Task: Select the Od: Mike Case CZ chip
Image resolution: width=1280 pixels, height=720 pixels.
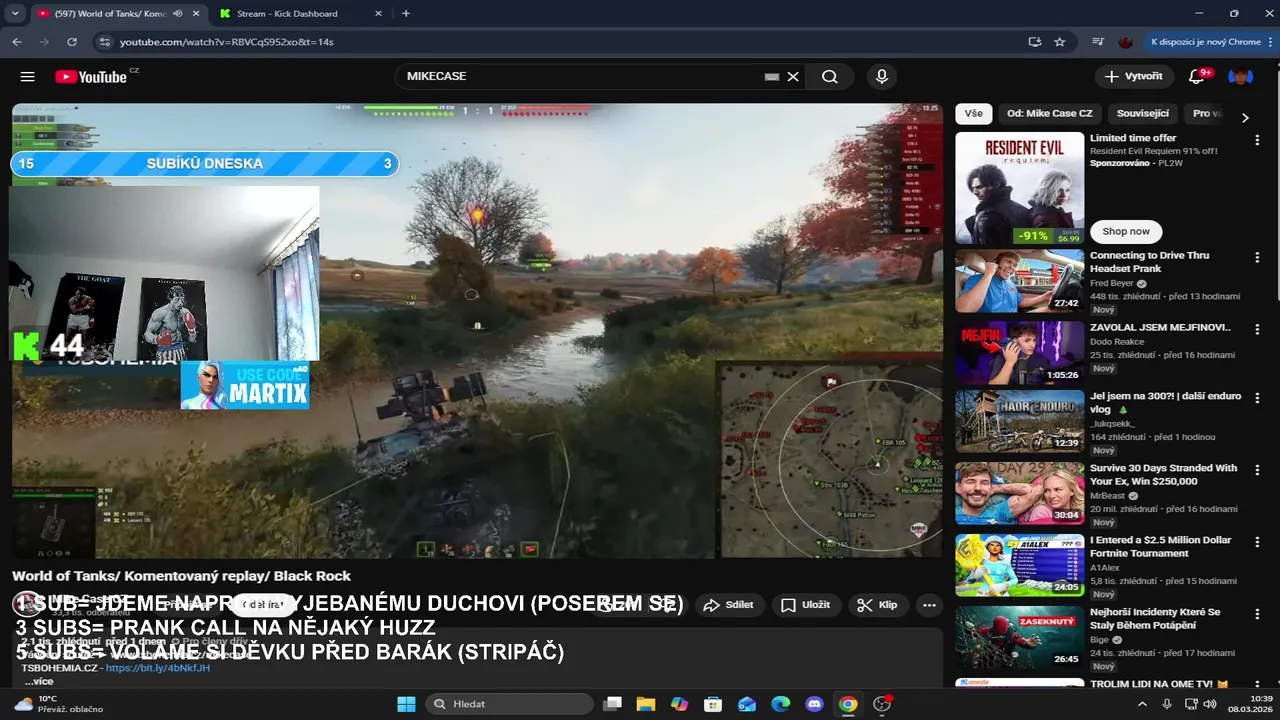Action: (1050, 114)
